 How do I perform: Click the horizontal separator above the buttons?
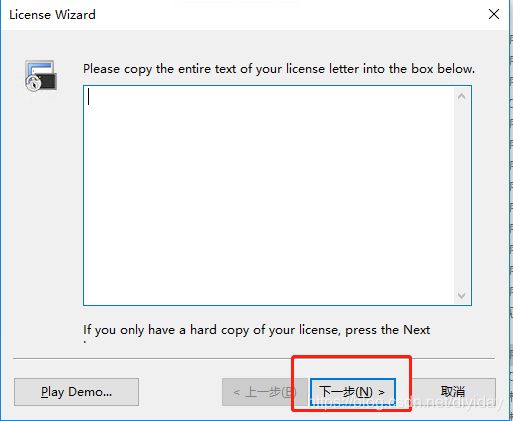click(254, 359)
